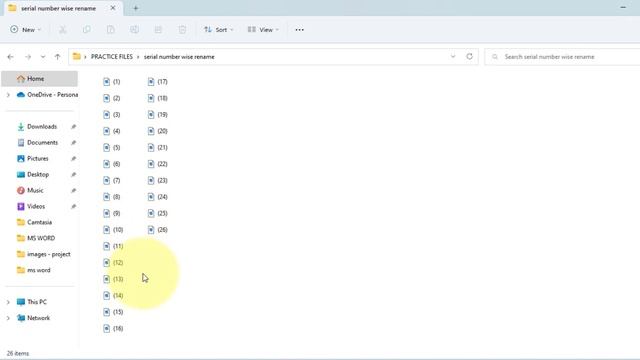640x360 pixels.
Task: Click the pin icon beside Videos
Action: point(73,207)
